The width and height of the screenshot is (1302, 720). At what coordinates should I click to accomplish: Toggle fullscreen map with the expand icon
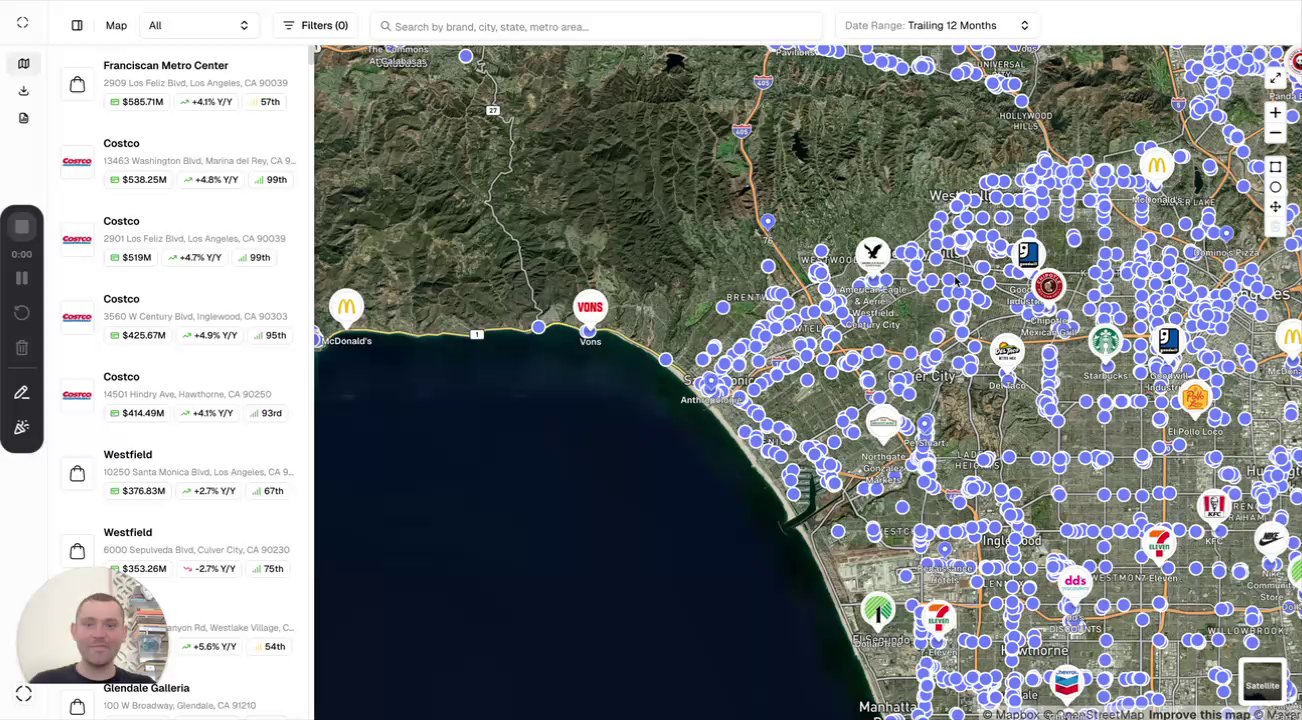point(1275,79)
